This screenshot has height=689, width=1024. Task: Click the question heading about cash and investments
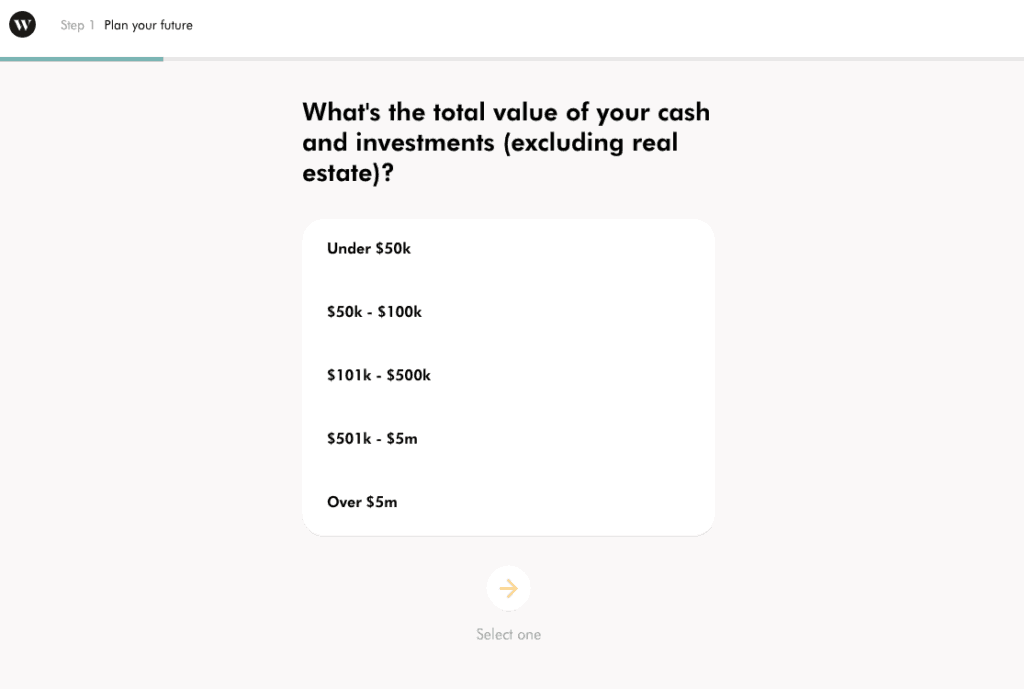(505, 142)
